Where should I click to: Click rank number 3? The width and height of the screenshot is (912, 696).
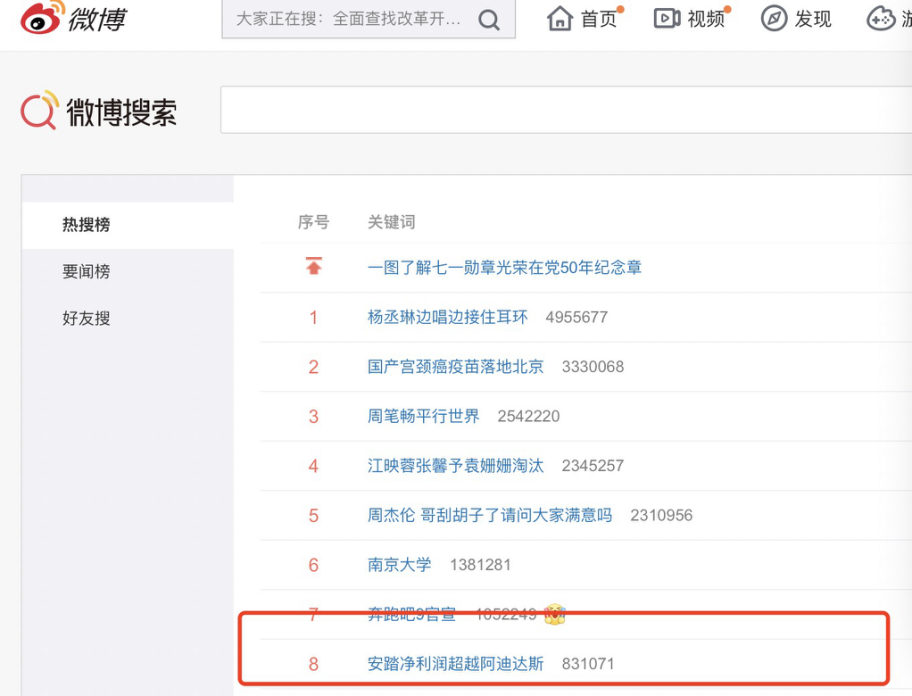tap(314, 416)
